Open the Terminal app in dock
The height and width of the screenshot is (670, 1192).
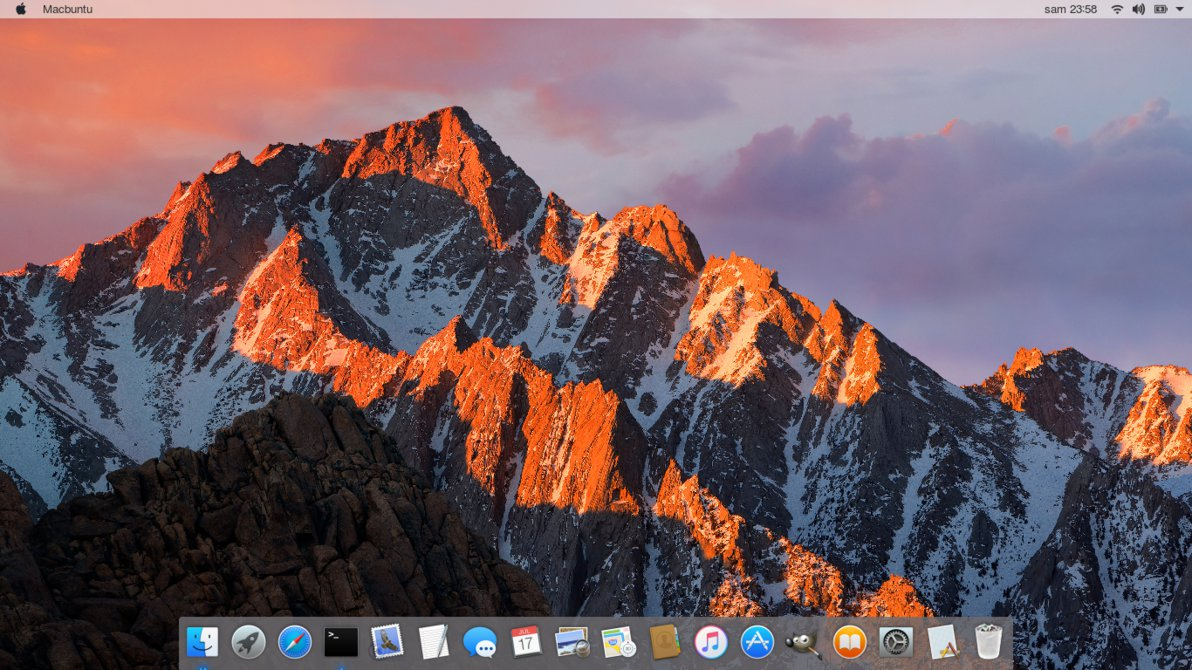tap(341, 643)
